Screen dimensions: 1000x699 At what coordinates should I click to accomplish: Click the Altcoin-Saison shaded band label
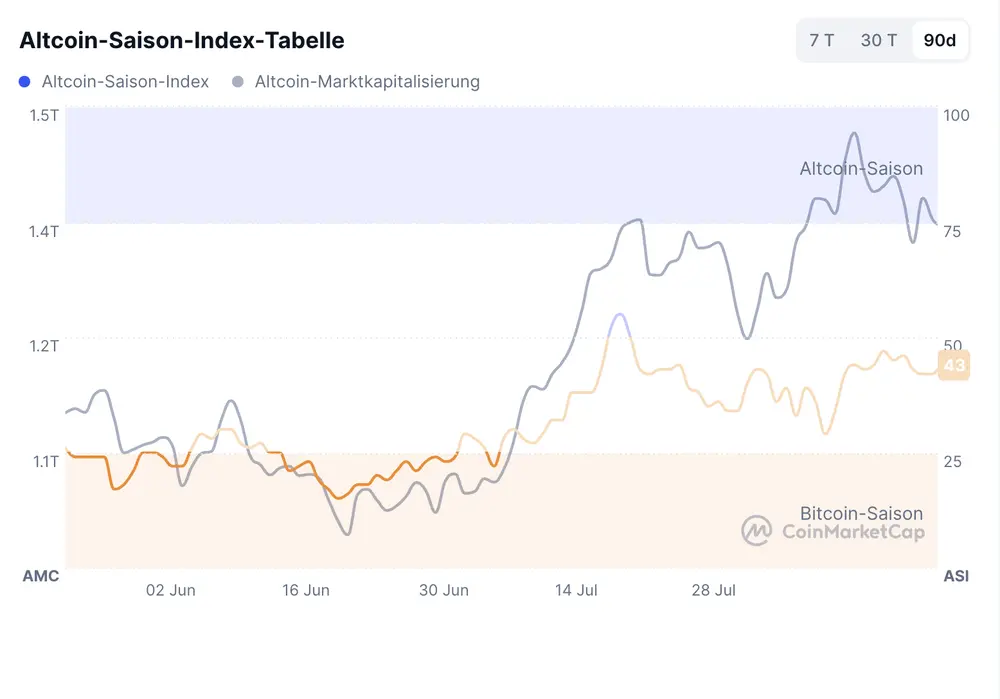(x=861, y=169)
